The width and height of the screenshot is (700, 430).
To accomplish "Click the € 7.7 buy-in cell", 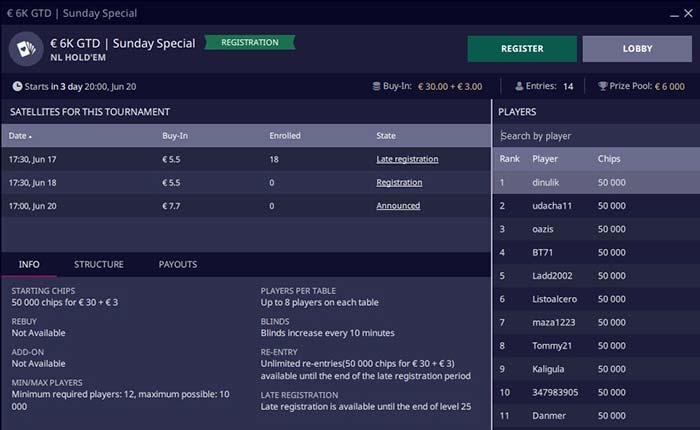I will tap(171, 206).
